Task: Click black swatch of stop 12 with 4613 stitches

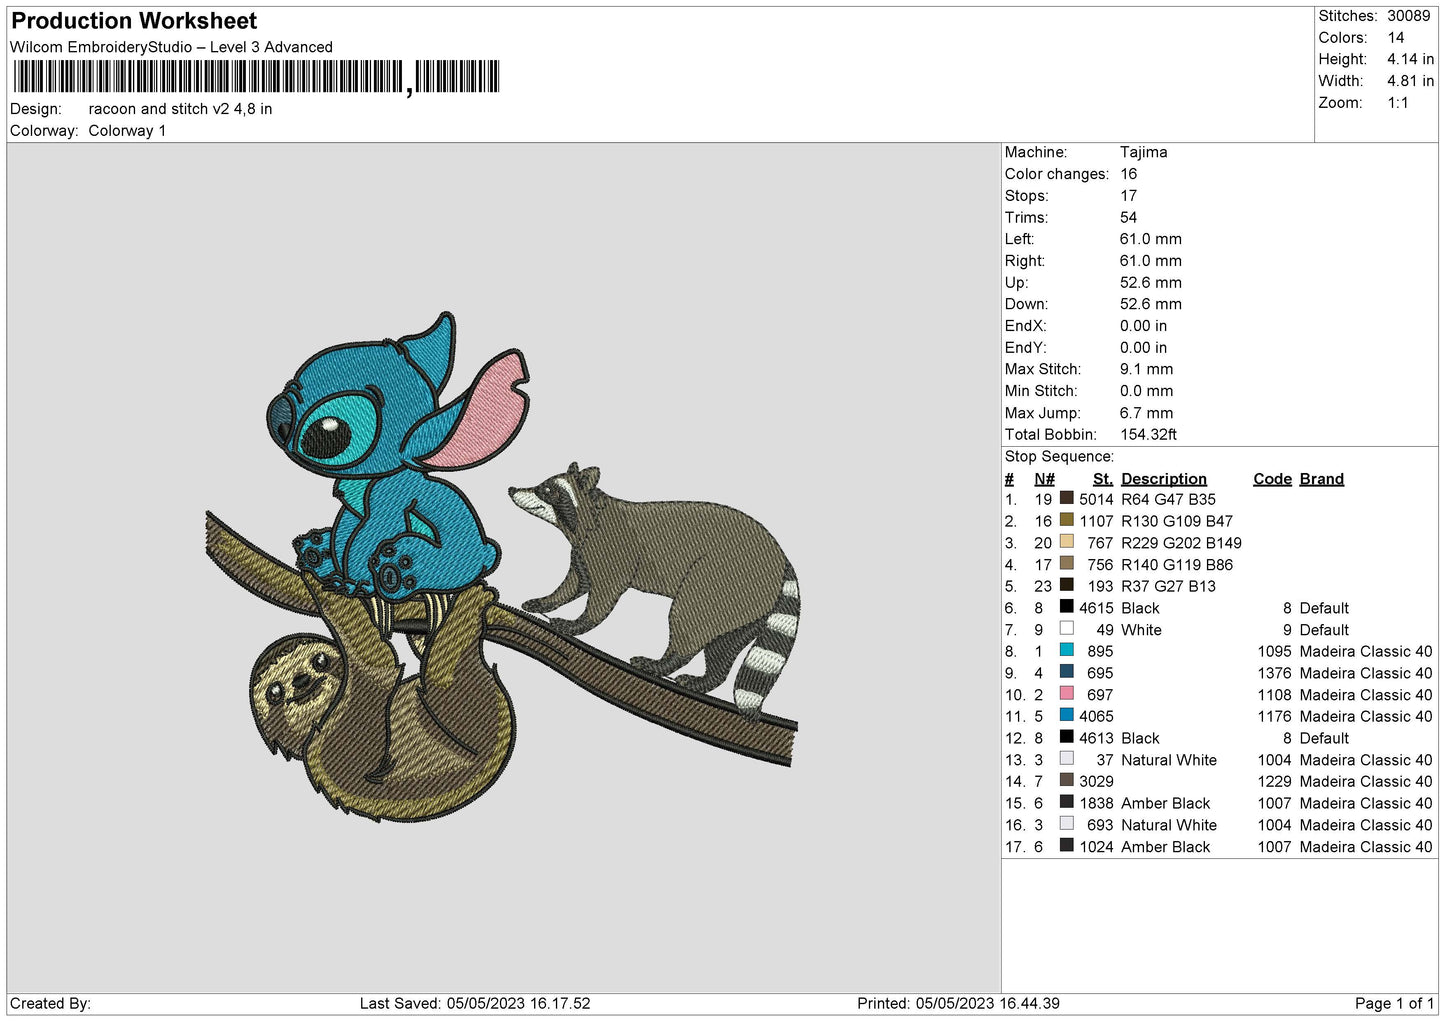Action: 1066,737
